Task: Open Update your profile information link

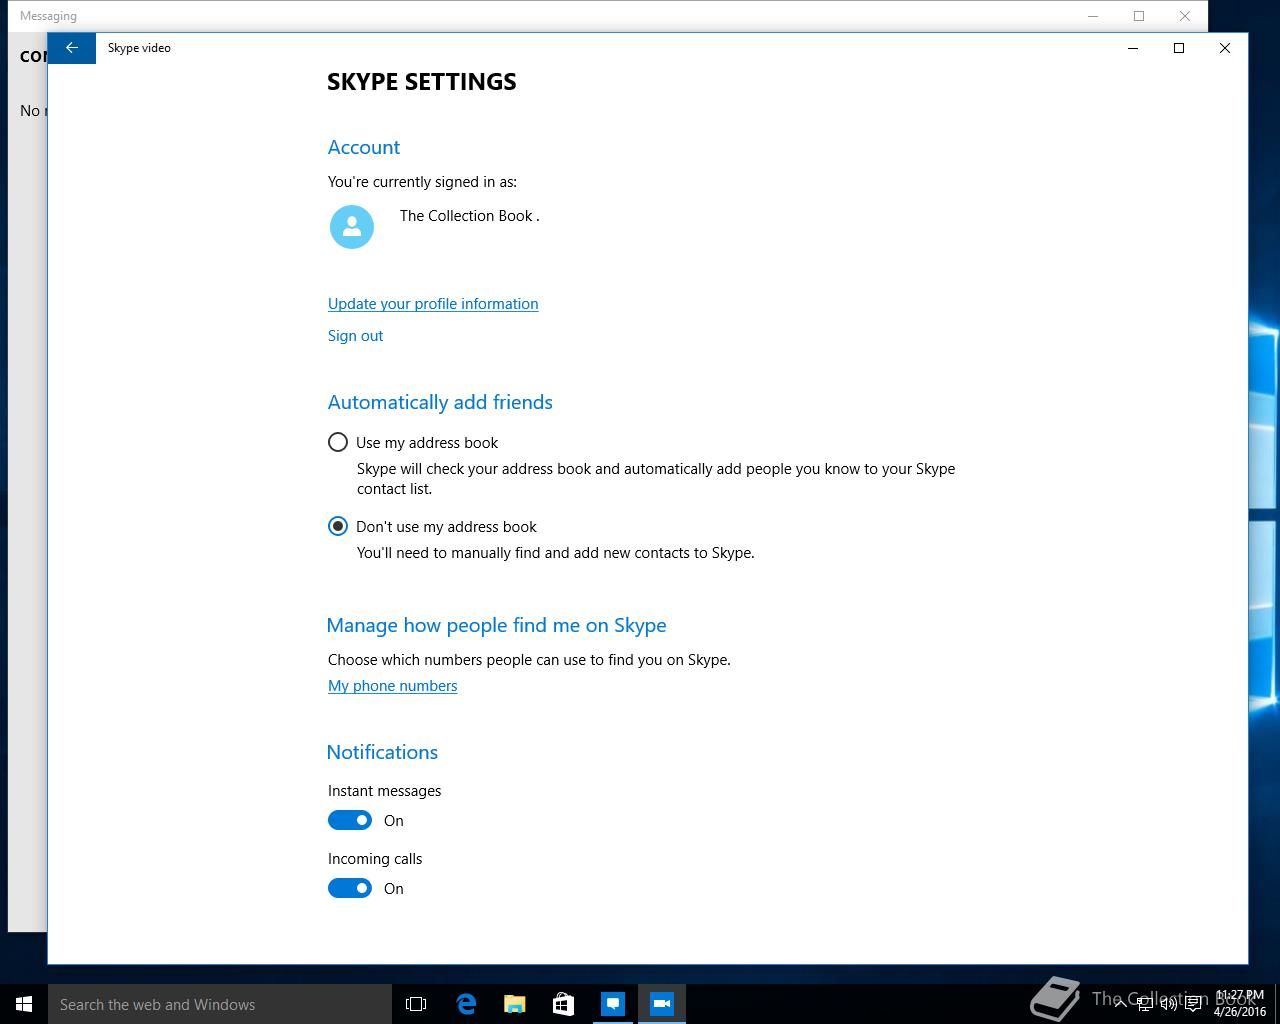Action: coord(433,304)
